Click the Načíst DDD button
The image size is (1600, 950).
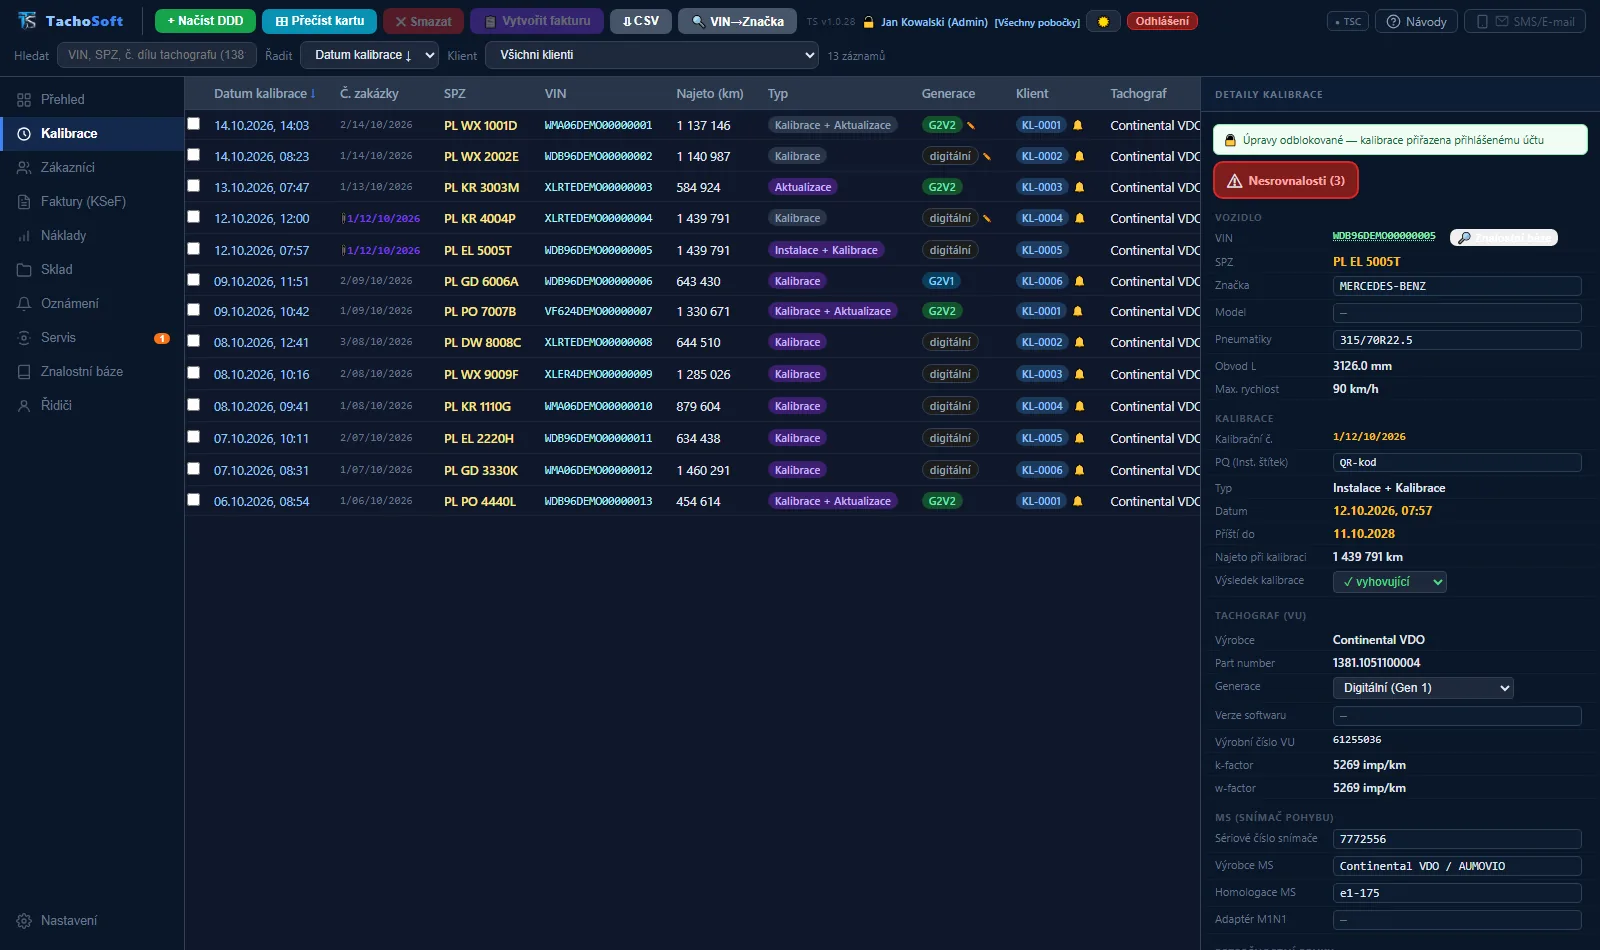point(205,21)
